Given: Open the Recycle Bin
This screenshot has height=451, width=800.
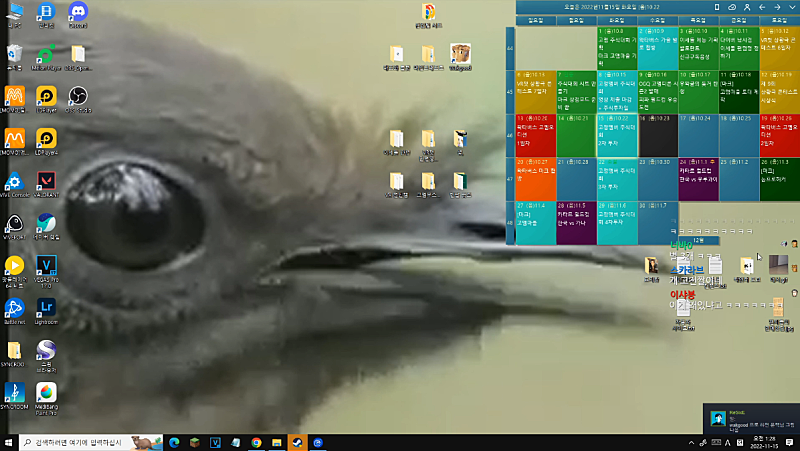Looking at the screenshot, I should pos(14,55).
